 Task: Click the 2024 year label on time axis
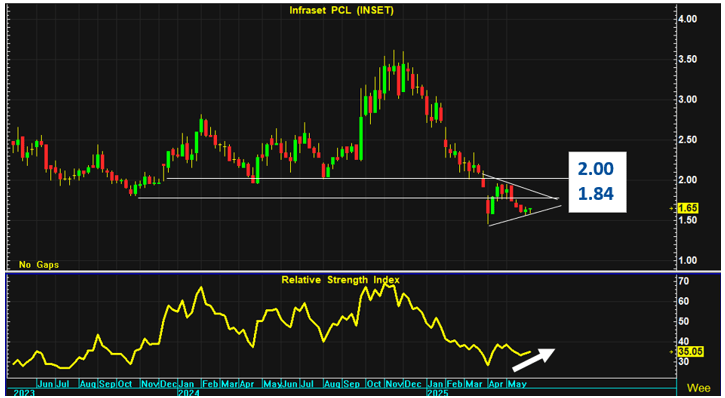click(190, 393)
